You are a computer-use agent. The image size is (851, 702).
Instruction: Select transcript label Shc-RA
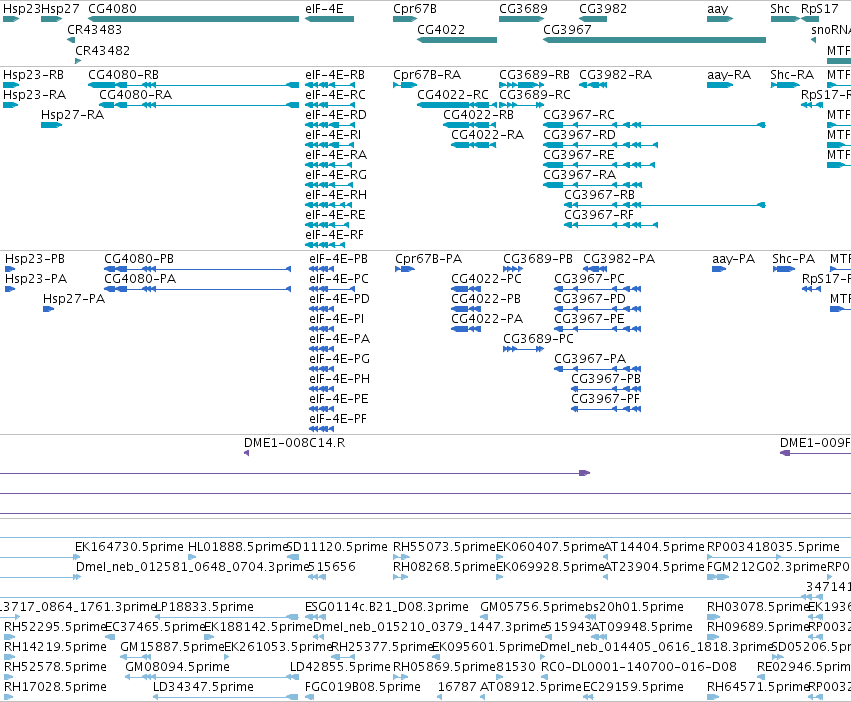[x=792, y=74]
